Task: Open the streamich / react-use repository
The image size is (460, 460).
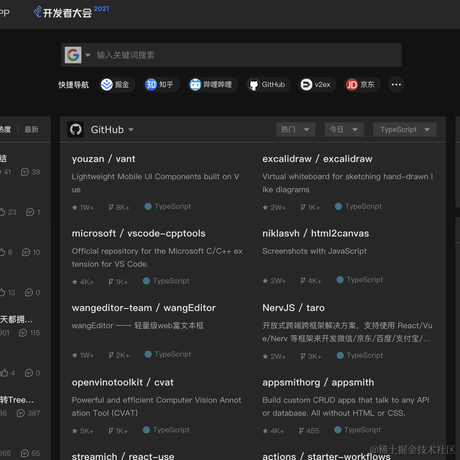Action: tap(123, 456)
